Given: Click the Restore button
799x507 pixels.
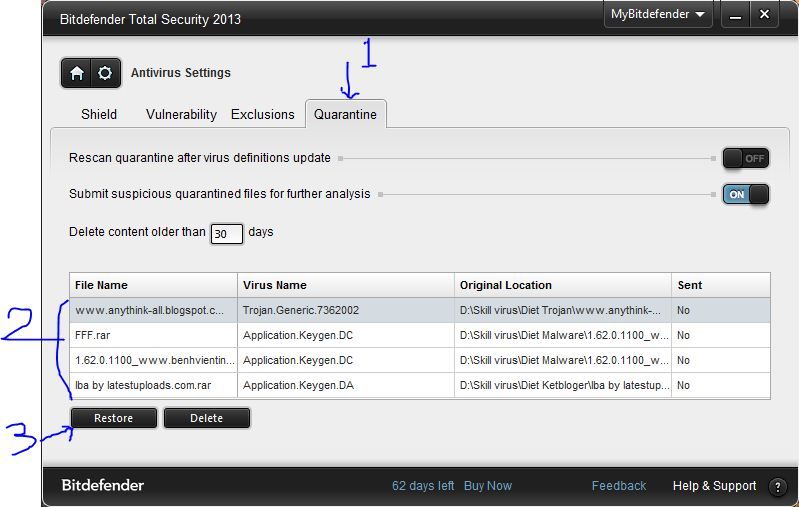Looking at the screenshot, I should (114, 418).
